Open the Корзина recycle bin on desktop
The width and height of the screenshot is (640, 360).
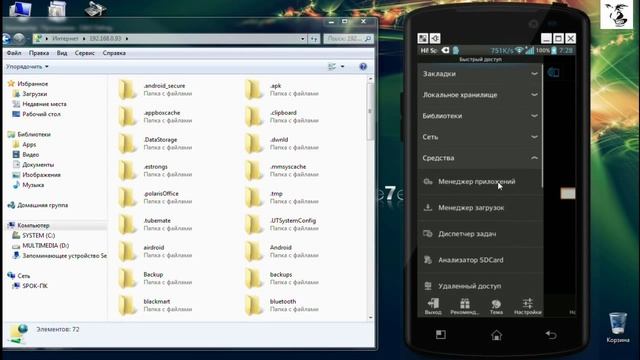618,327
